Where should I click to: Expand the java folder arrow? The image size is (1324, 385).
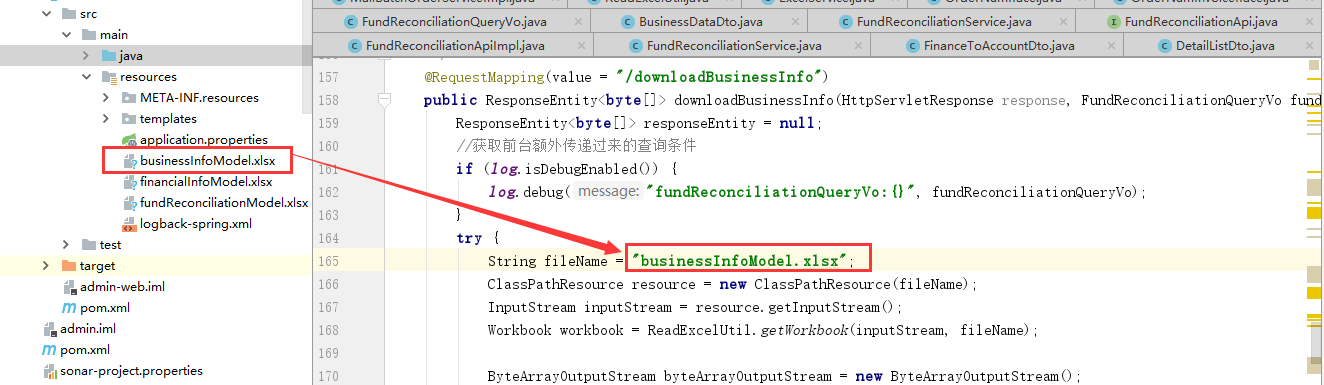pos(86,56)
